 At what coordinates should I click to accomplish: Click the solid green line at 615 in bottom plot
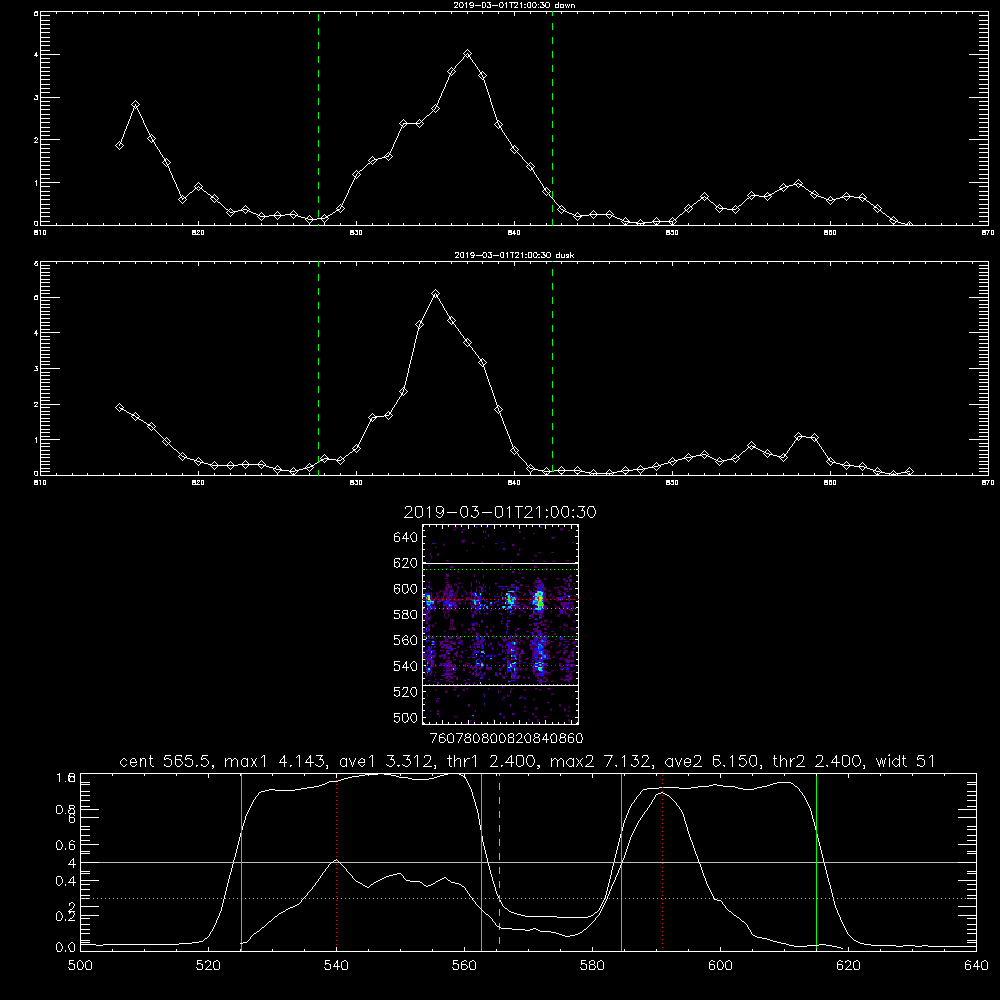(x=816, y=861)
